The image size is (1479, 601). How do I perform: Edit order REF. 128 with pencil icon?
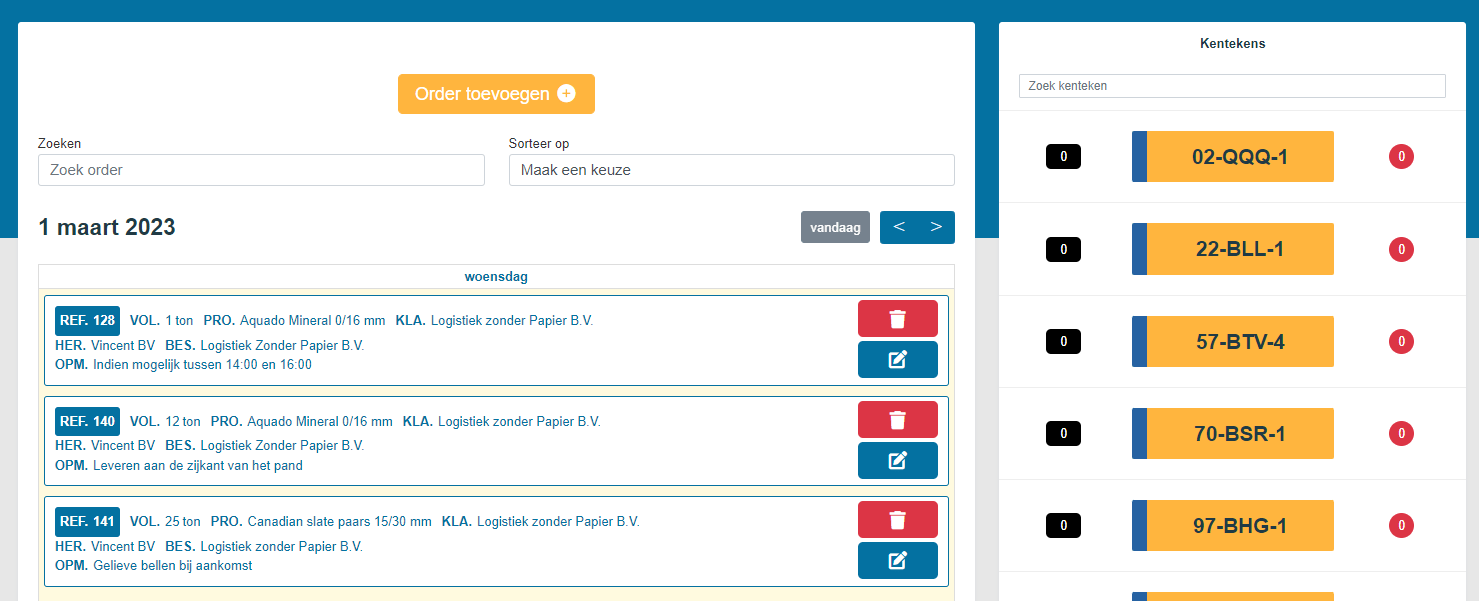pos(897,359)
